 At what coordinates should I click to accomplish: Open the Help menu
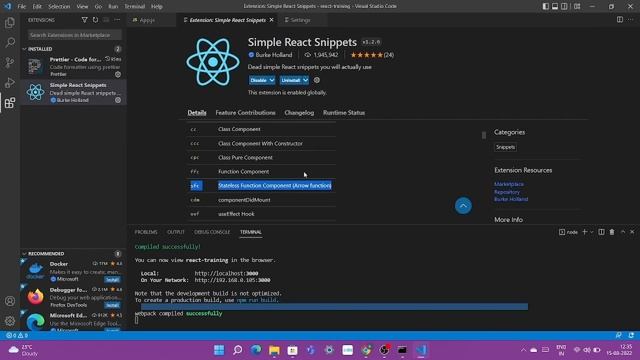tap(157, 7)
